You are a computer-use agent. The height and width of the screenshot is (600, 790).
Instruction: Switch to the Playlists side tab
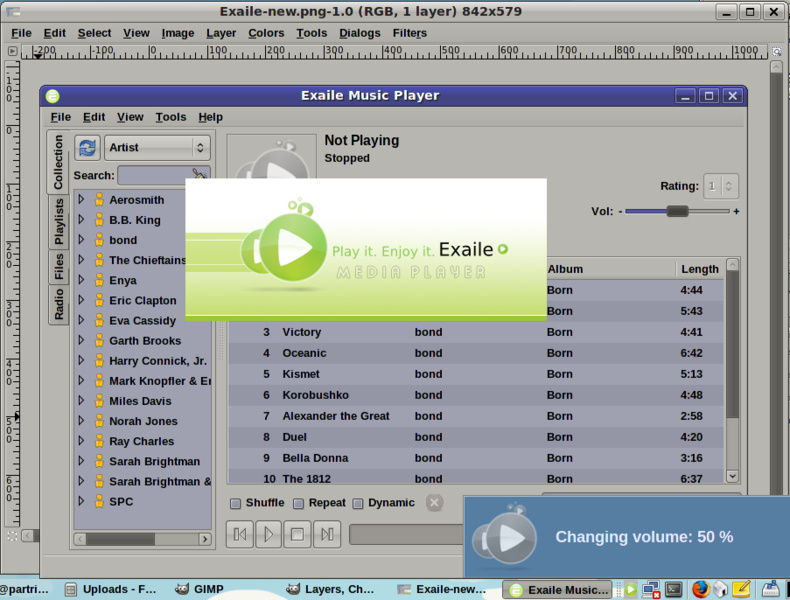[59, 221]
